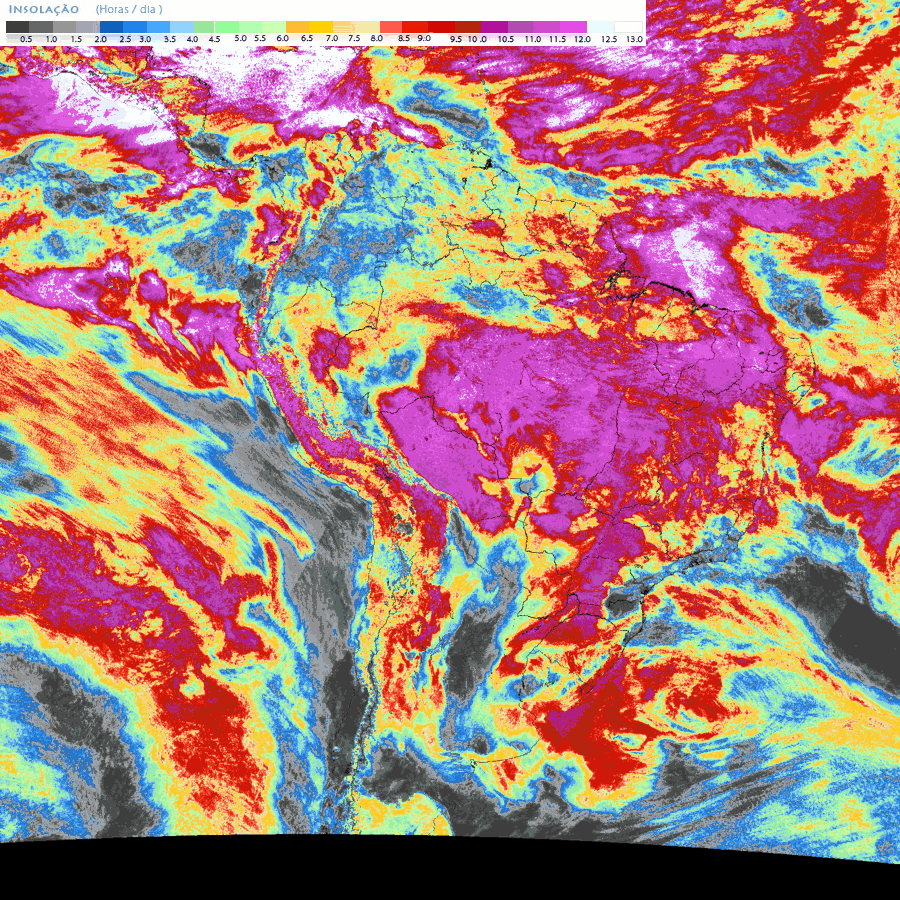Click the orange swatch between 6.0 and 6.5
The image size is (900, 900).
(x=297, y=27)
